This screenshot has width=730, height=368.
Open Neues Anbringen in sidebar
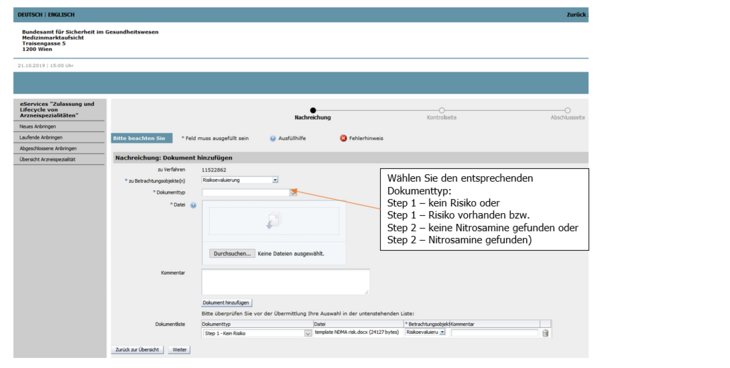click(x=38, y=127)
